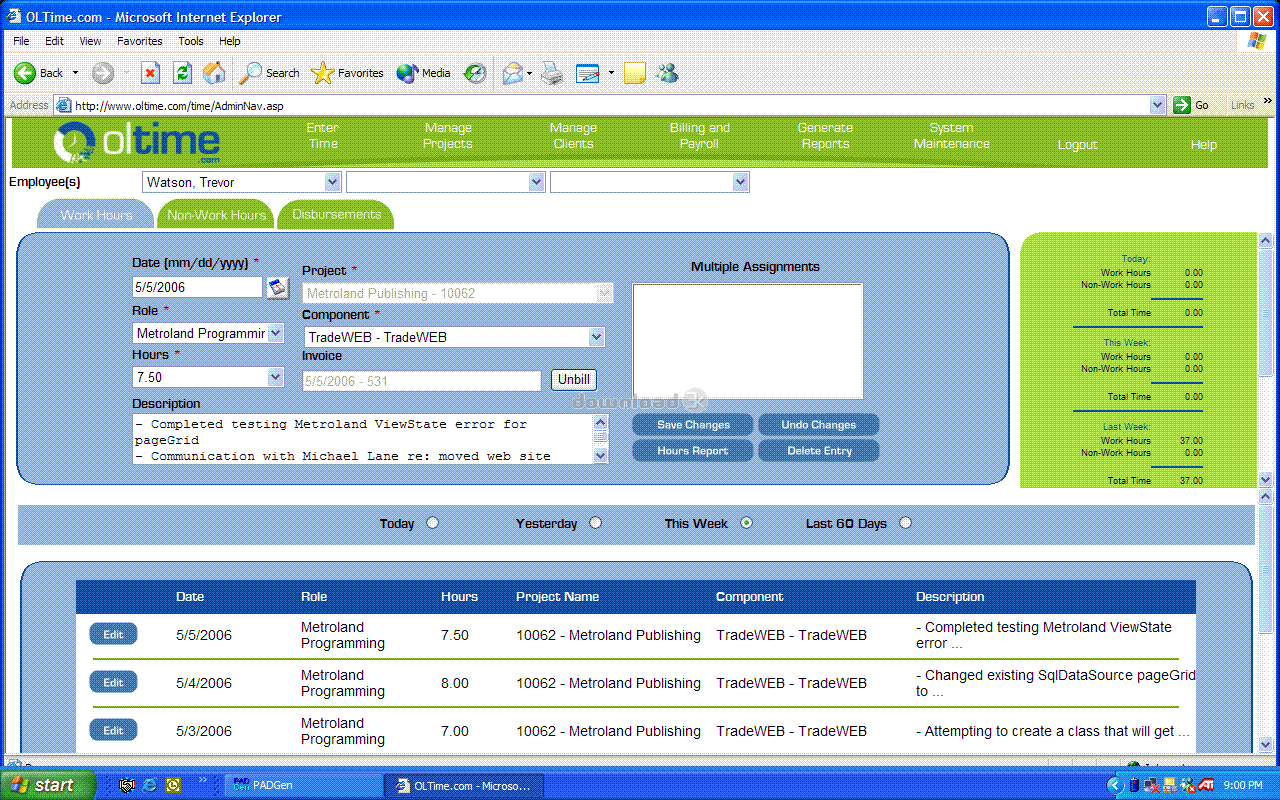
Task: Switch to the Non-Work Hours tab
Action: click(216, 215)
